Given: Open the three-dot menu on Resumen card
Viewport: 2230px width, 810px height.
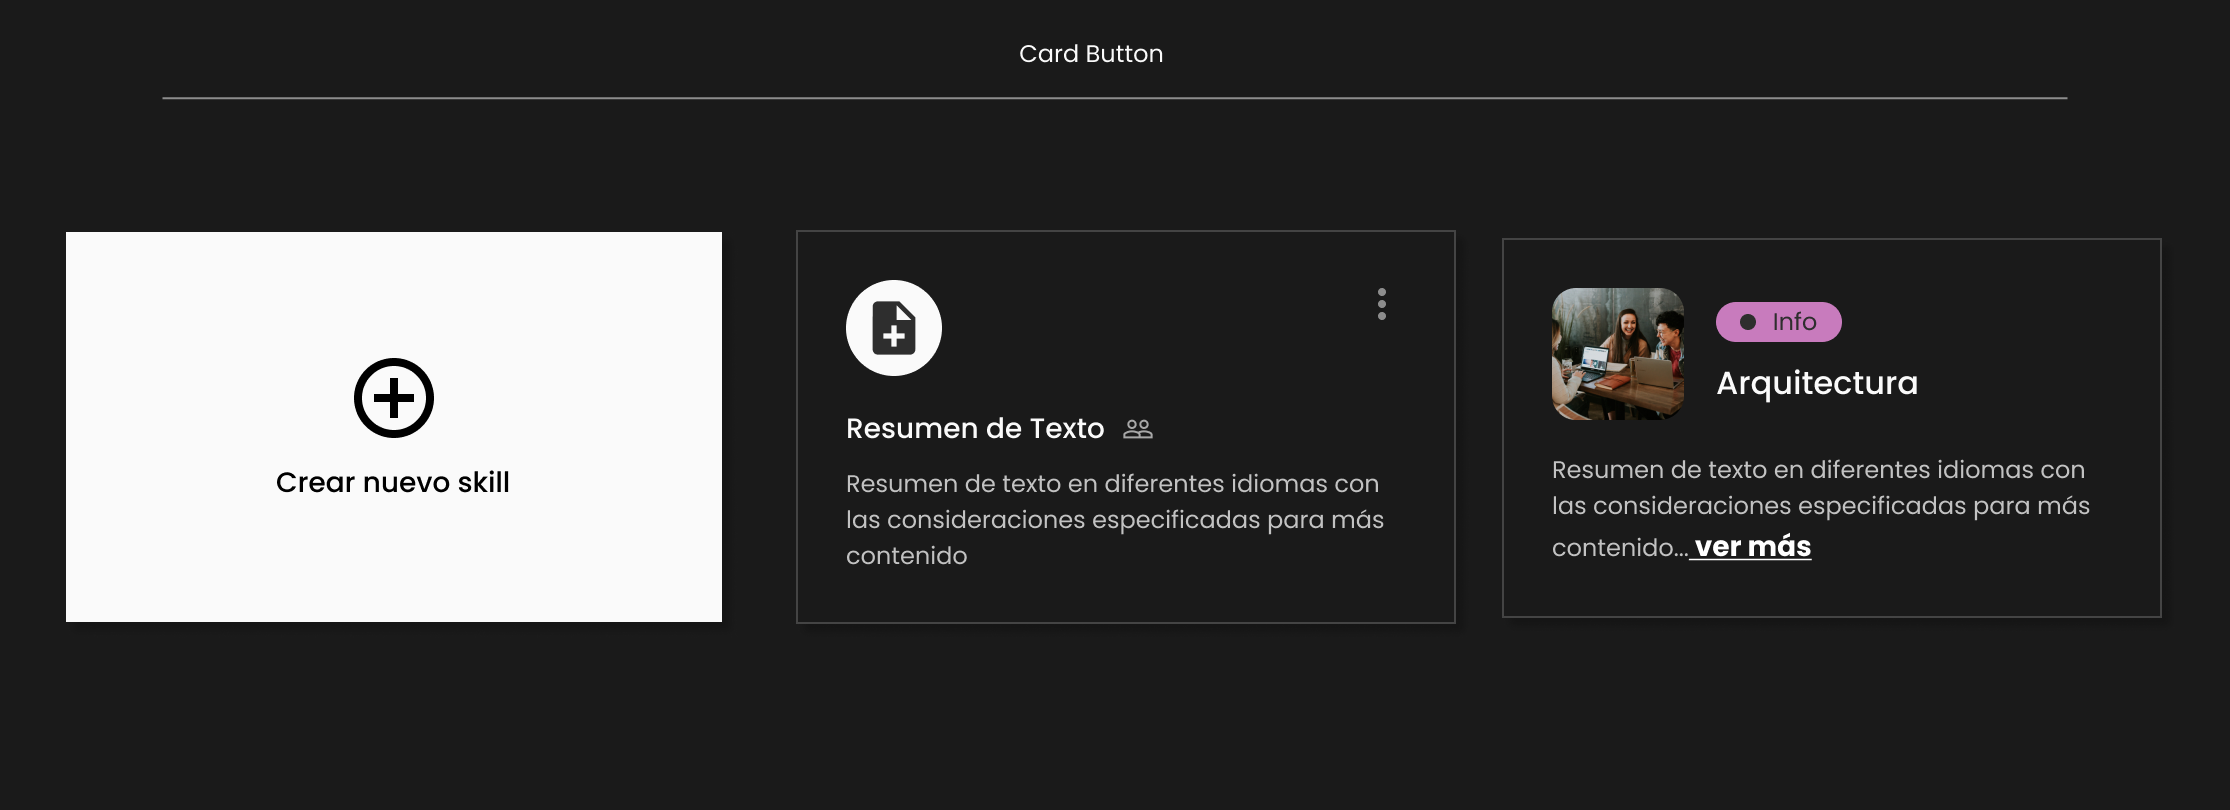Looking at the screenshot, I should pos(1382,304).
